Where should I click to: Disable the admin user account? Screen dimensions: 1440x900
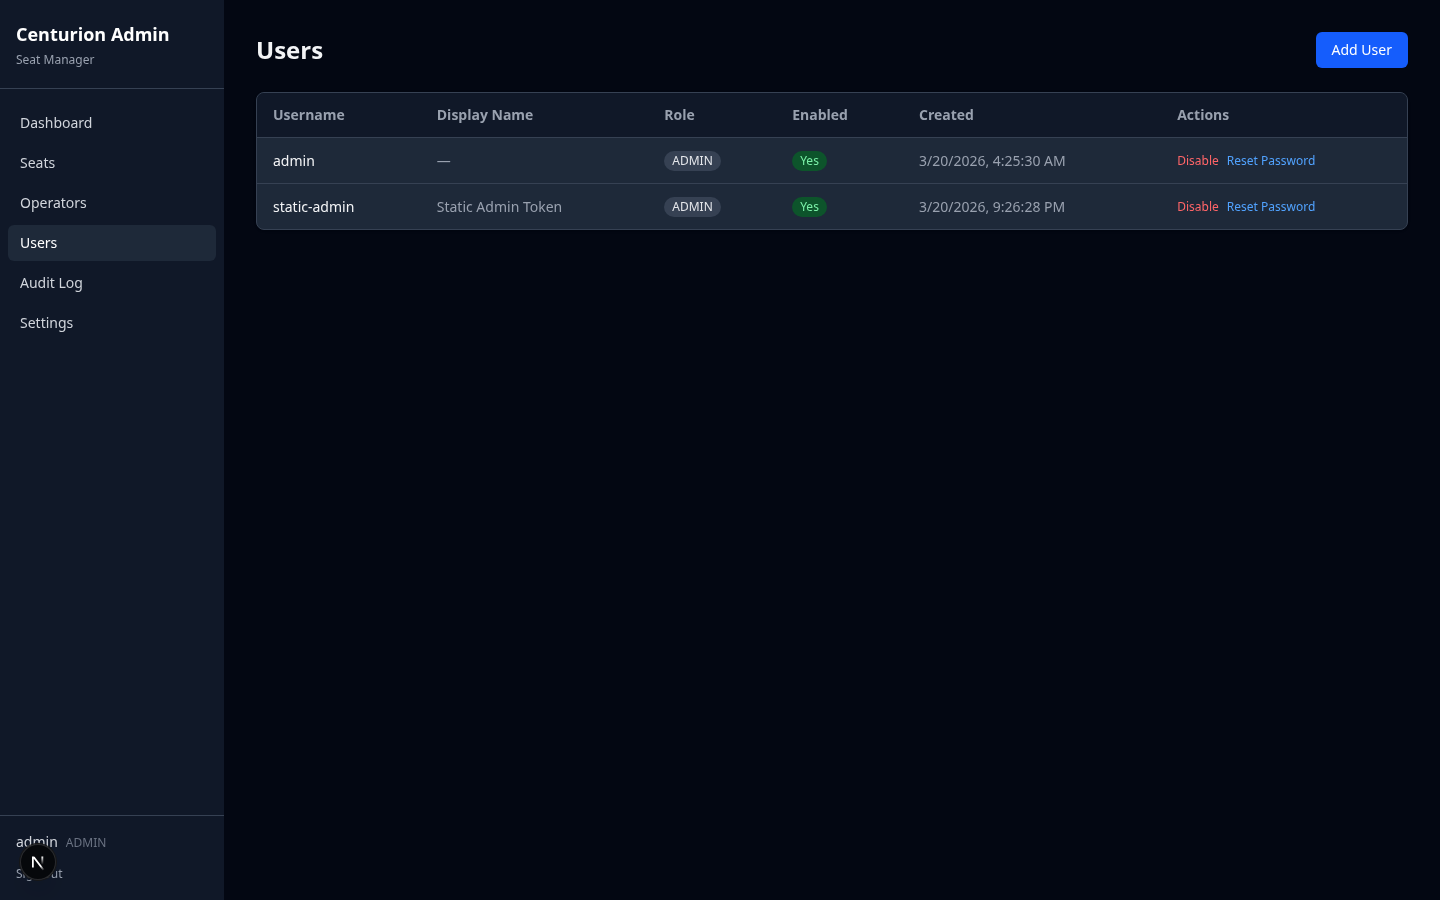[x=1198, y=160]
